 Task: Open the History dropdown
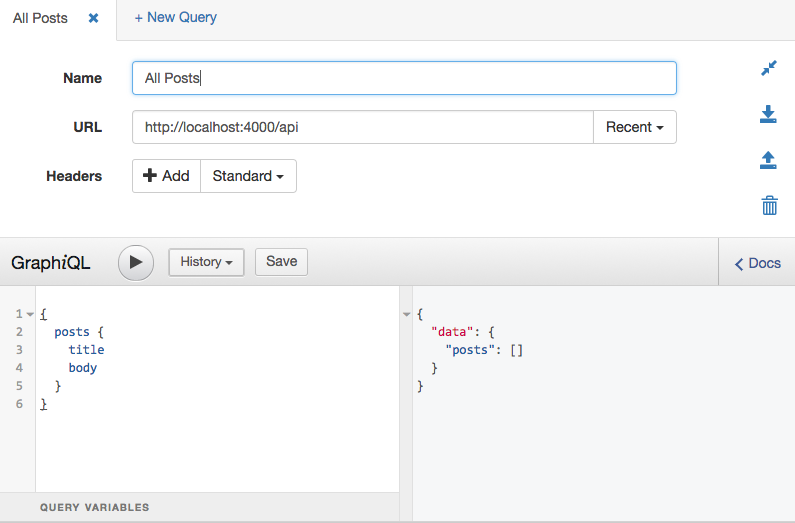(207, 262)
